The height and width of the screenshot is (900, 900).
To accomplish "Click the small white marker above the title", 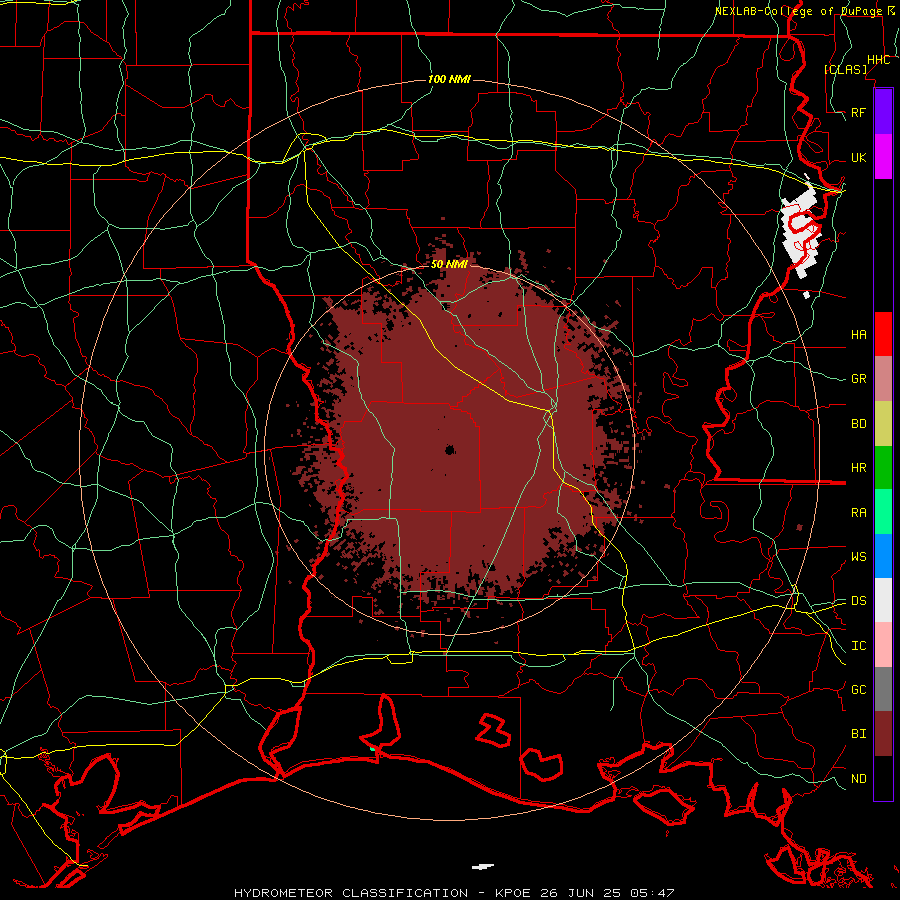I will [483, 867].
